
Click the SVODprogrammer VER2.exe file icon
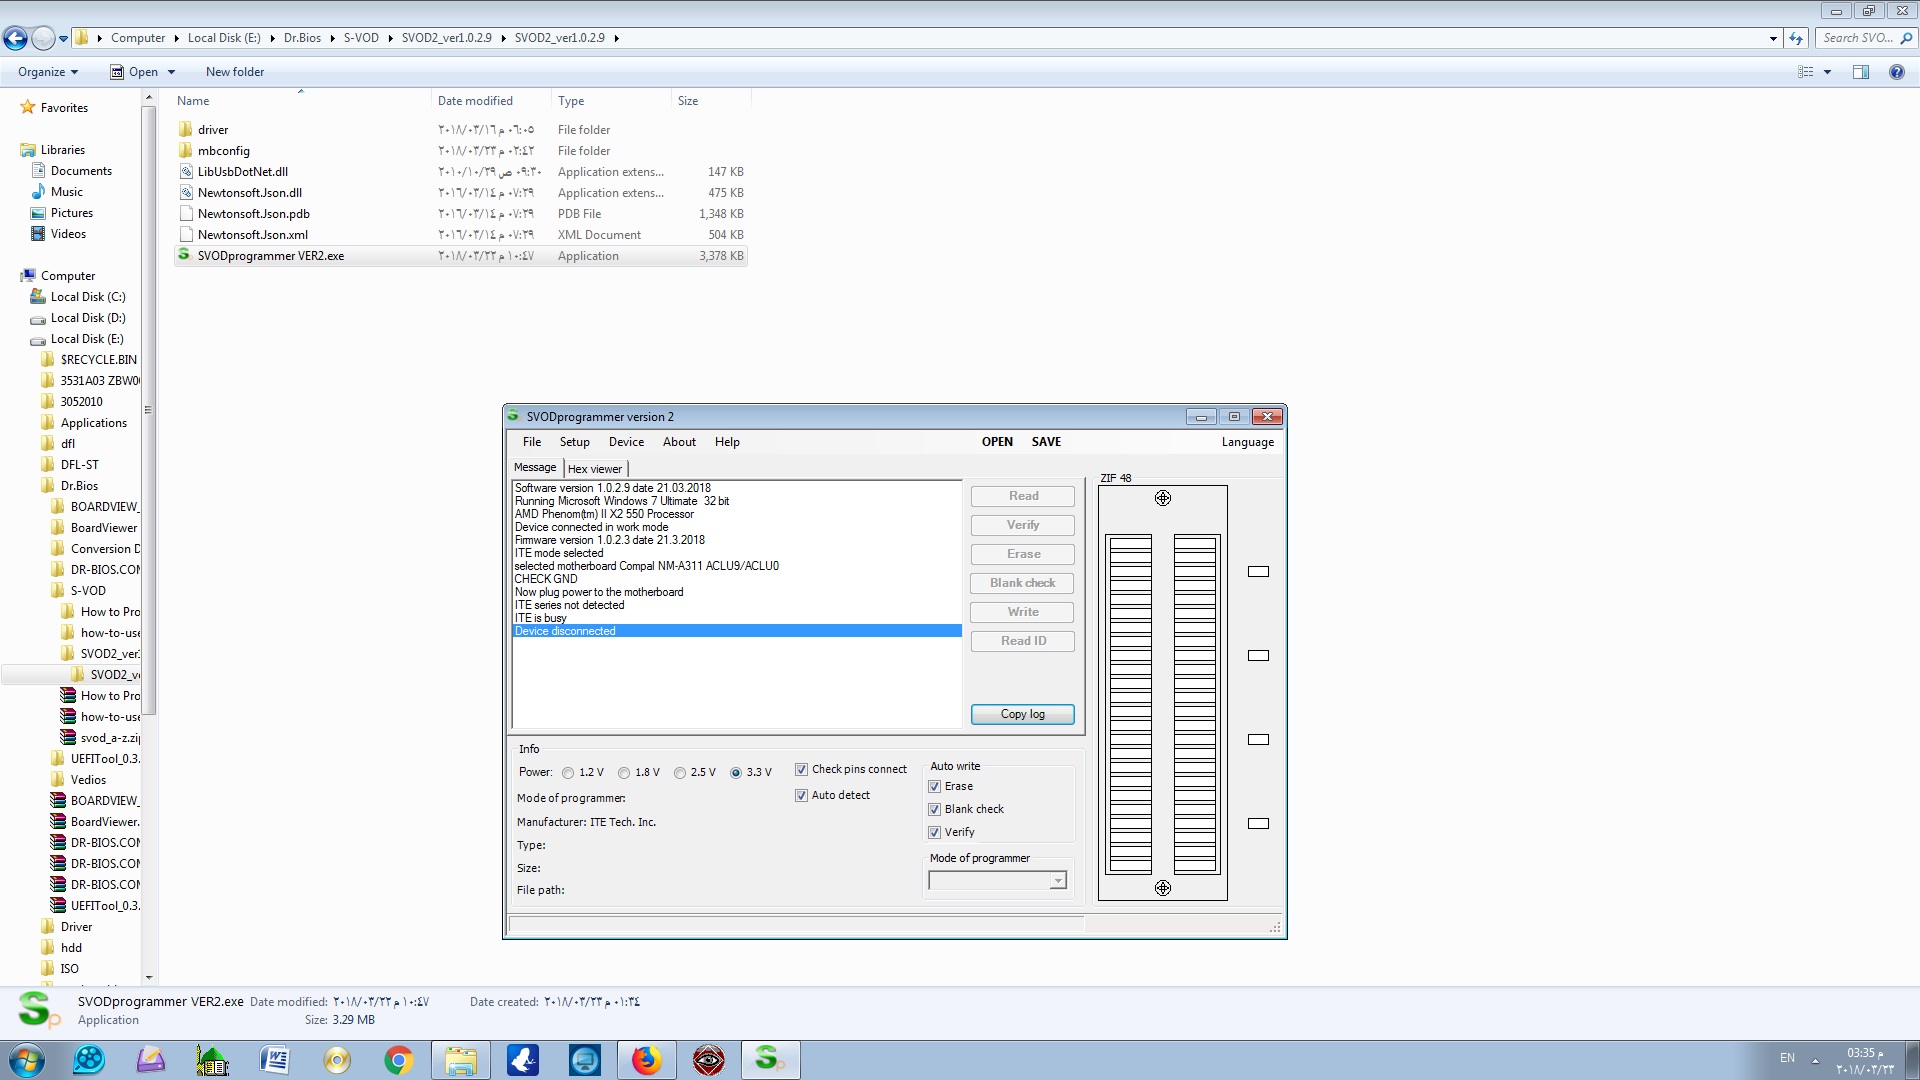(x=184, y=255)
